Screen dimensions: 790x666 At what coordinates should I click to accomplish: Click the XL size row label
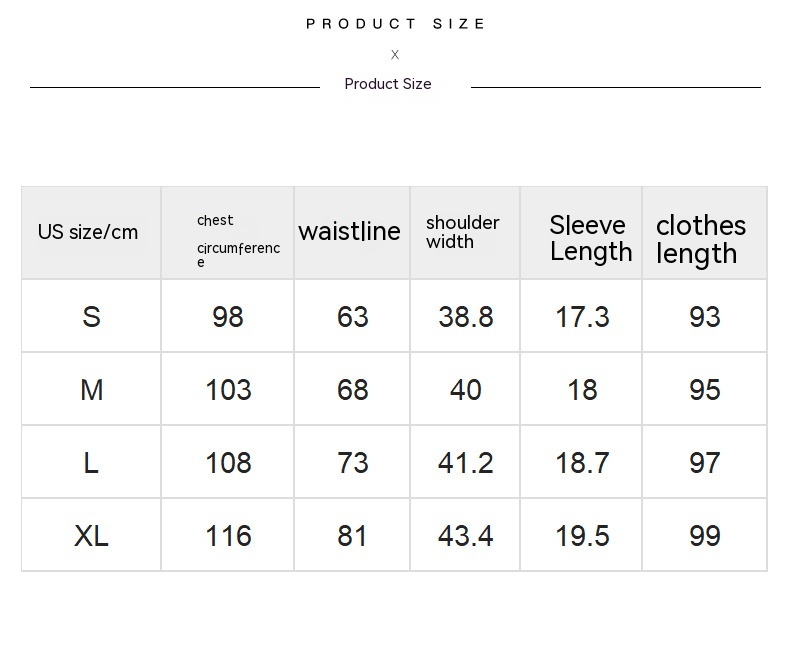pos(91,536)
